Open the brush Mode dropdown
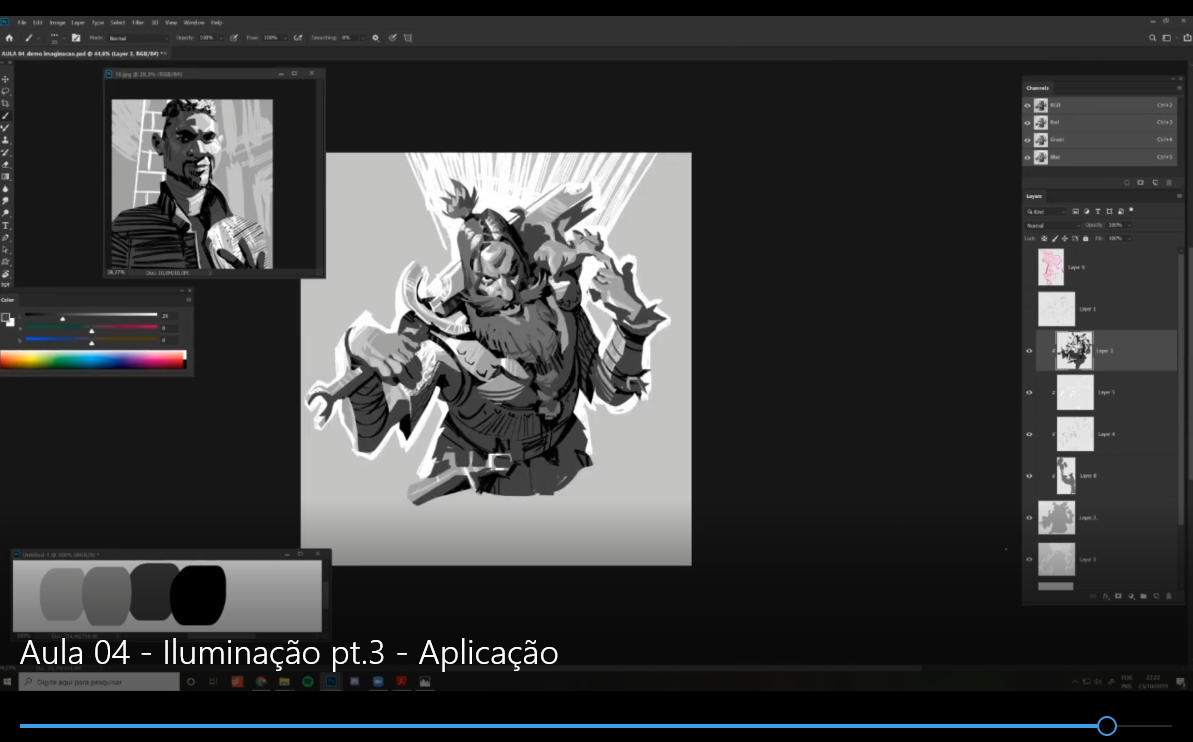 tap(133, 38)
